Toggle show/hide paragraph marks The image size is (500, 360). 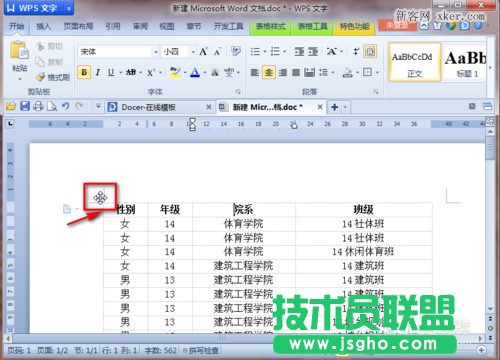356,51
